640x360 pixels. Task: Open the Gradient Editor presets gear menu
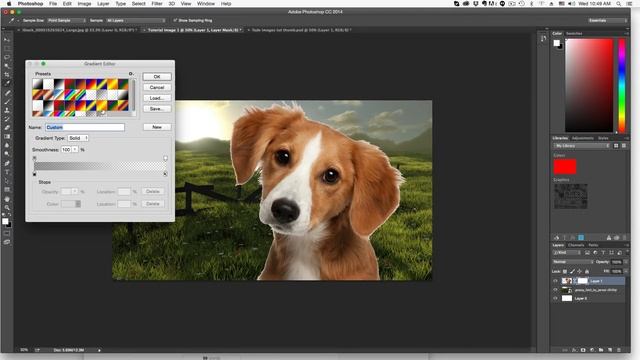point(131,73)
